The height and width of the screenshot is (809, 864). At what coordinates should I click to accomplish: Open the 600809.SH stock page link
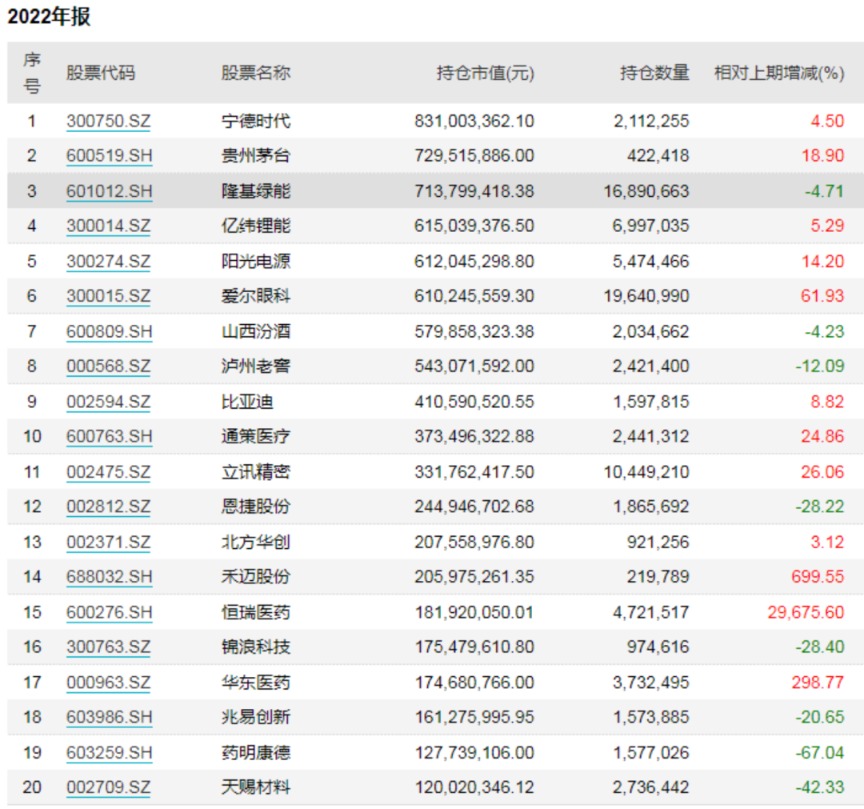pos(108,331)
